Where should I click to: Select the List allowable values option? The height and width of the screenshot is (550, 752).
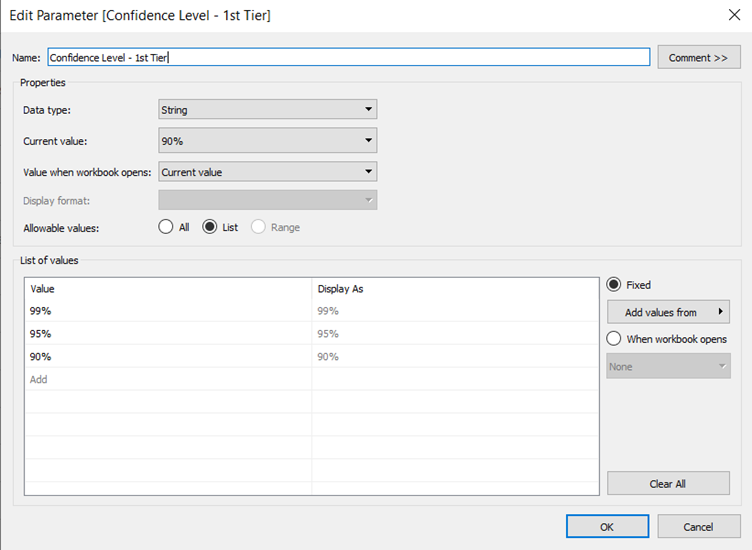pyautogui.click(x=210, y=227)
